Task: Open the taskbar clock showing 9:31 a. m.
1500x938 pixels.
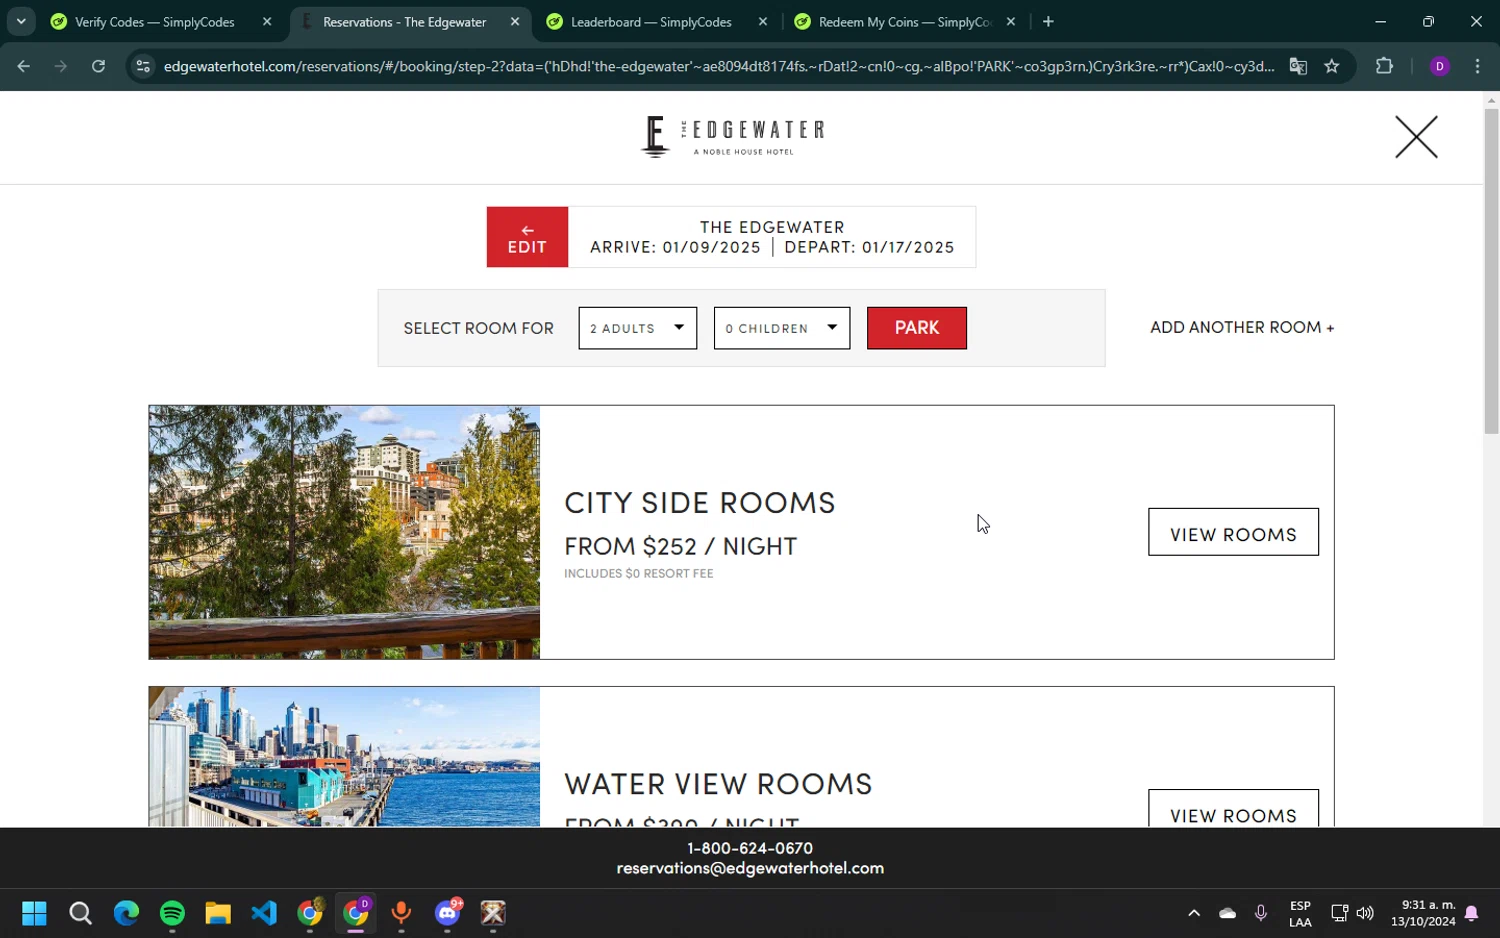Action: (1423, 913)
